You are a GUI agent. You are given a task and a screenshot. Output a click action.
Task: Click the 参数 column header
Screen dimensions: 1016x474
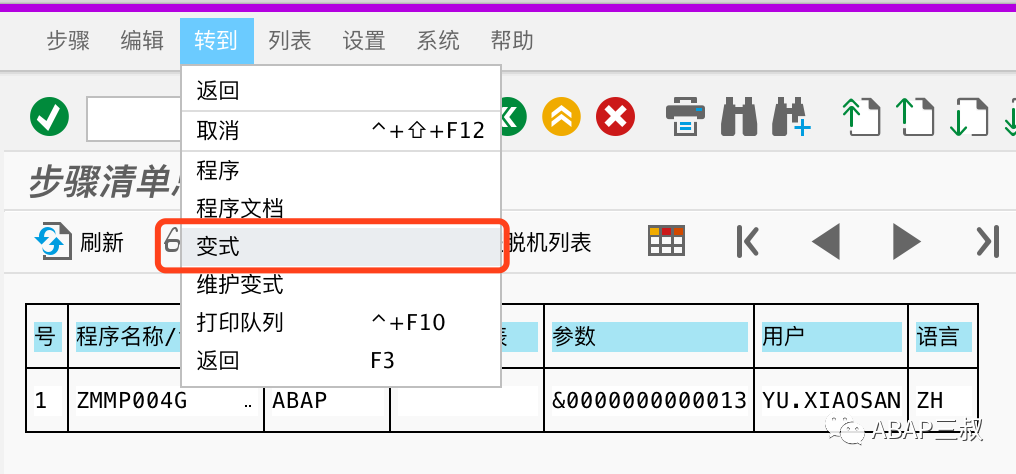click(649, 337)
